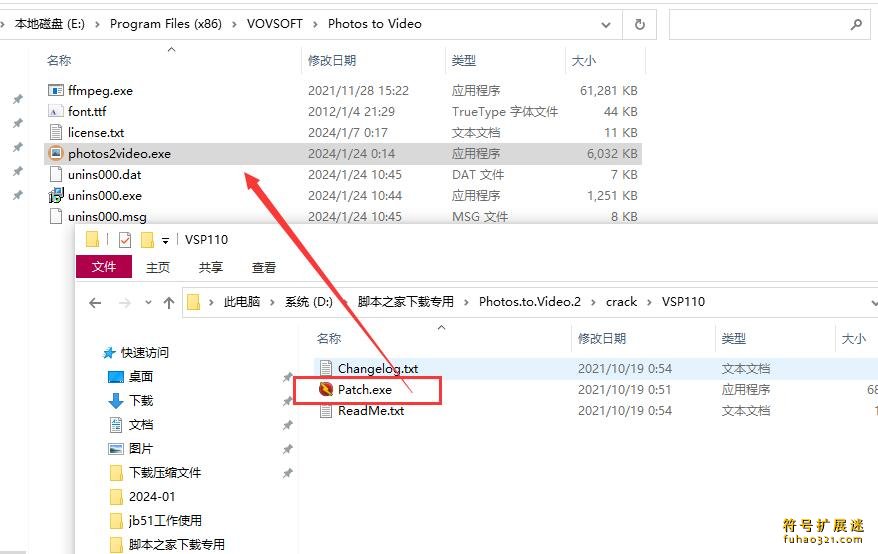This screenshot has width=878, height=554.
Task: Expand address history dropdown in back window
Action: tap(605, 25)
